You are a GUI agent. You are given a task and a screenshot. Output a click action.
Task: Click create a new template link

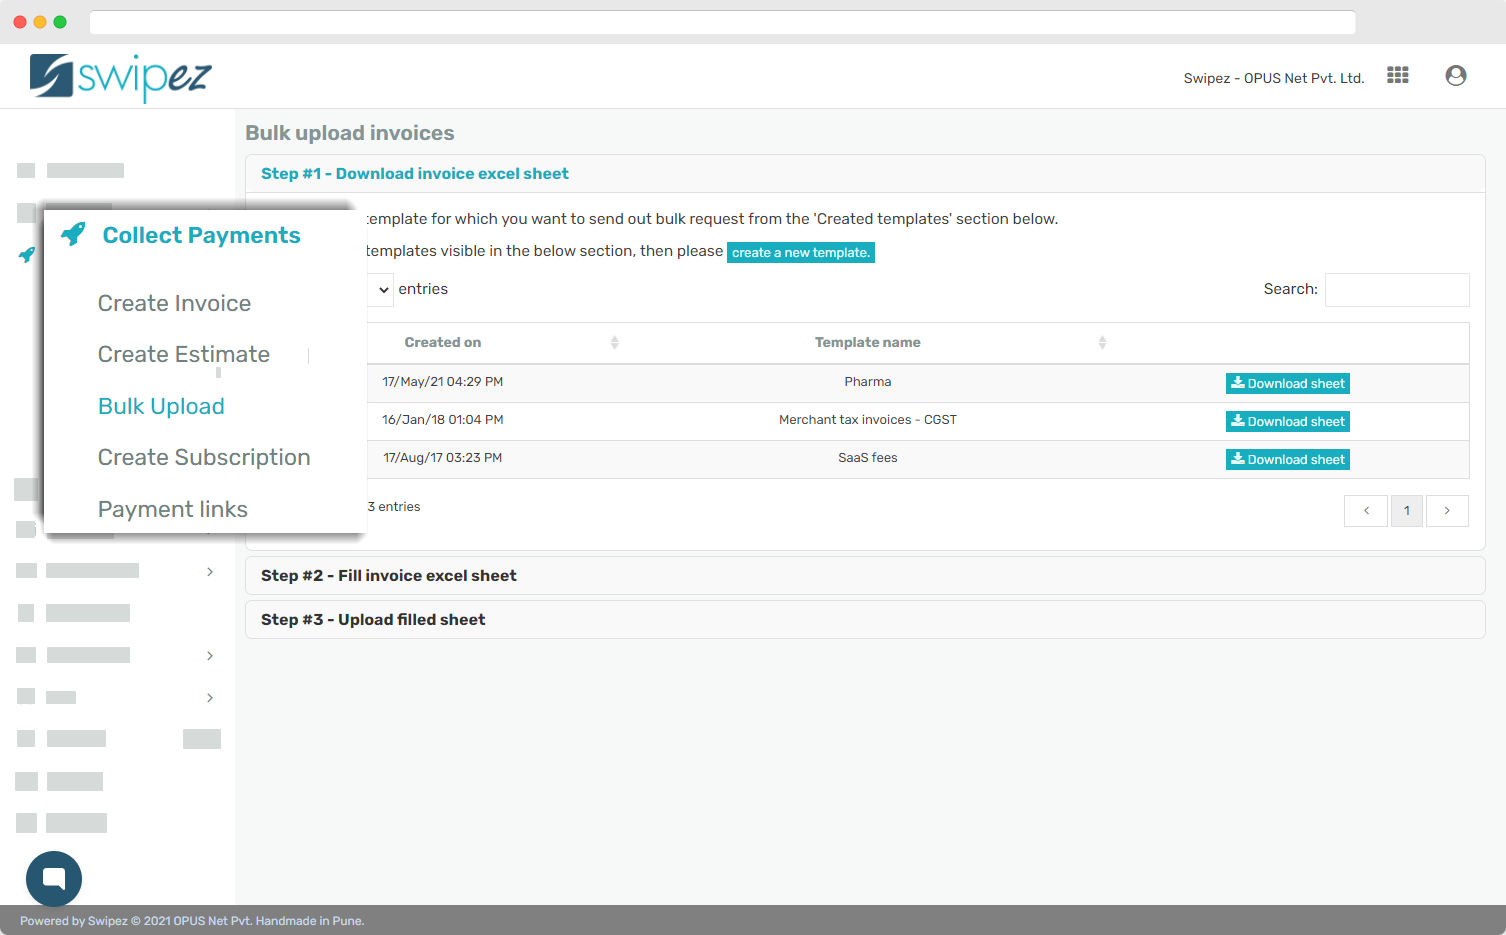pyautogui.click(x=800, y=253)
